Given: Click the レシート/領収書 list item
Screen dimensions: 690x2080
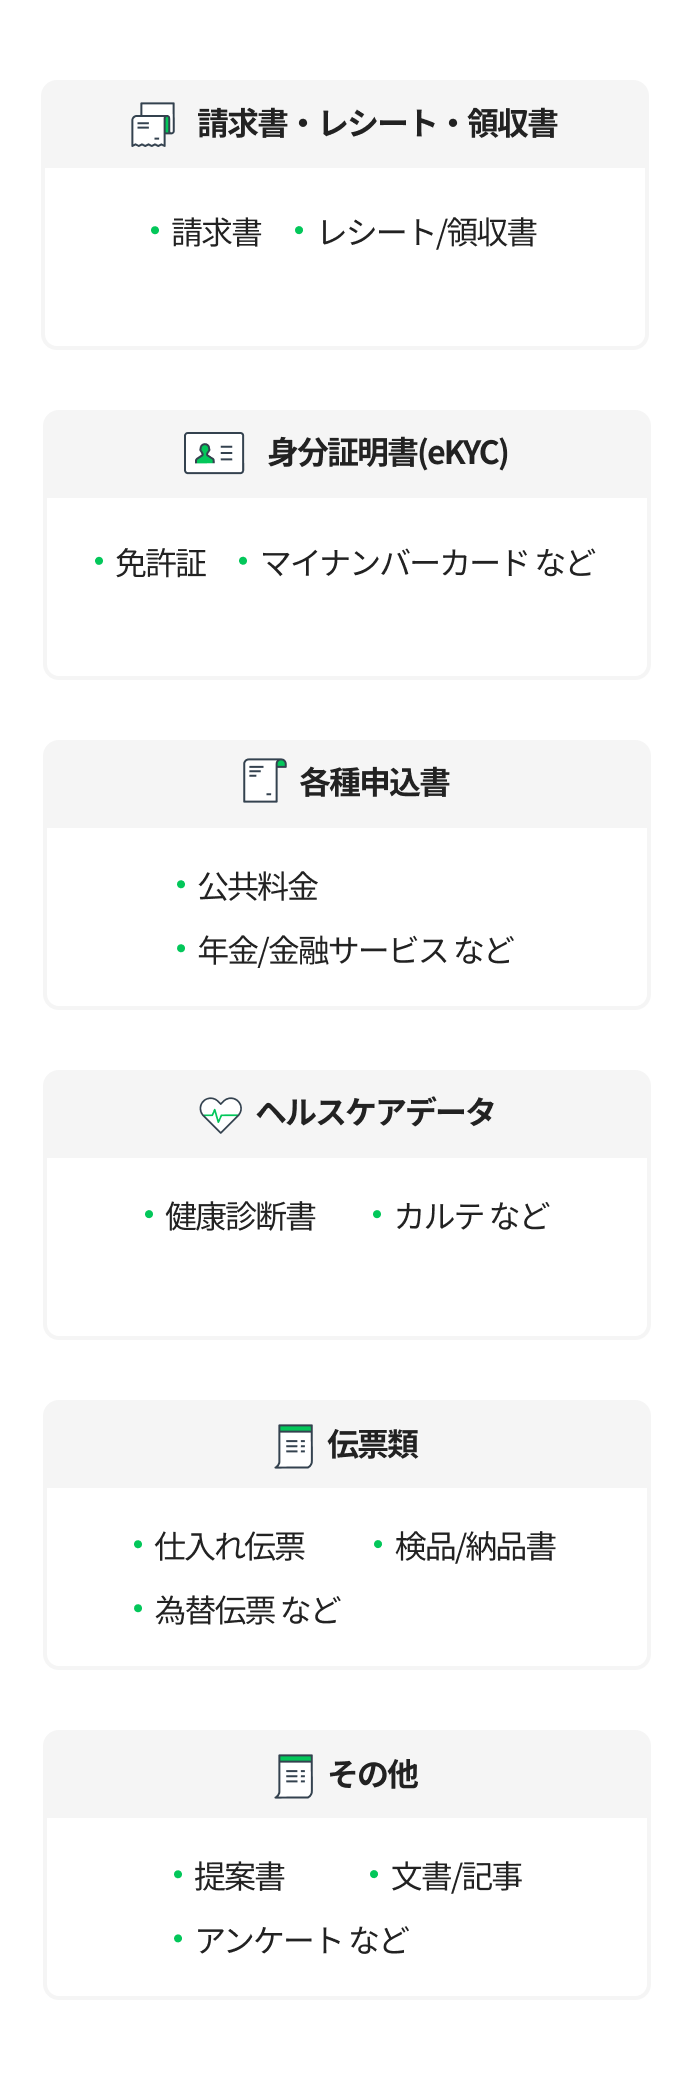Looking at the screenshot, I should (x=427, y=233).
